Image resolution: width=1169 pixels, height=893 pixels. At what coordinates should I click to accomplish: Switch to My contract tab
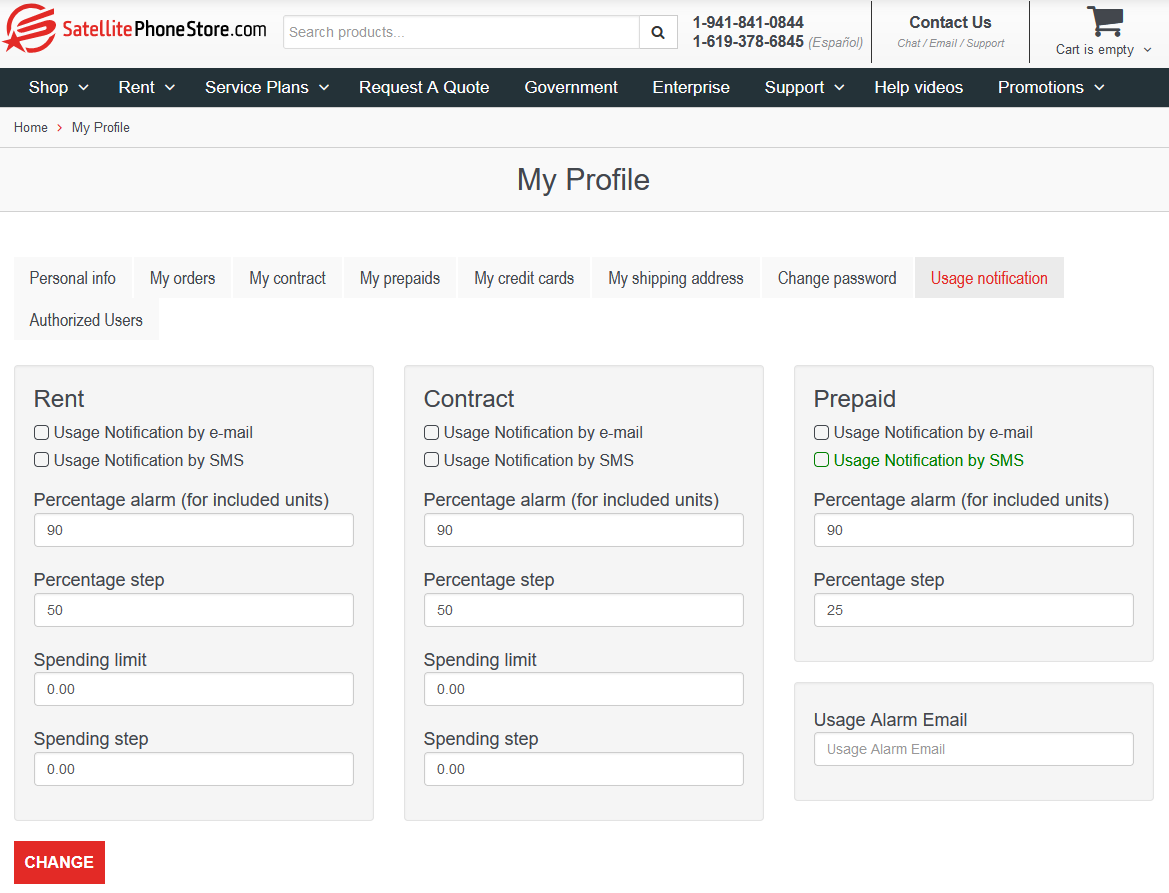(287, 278)
